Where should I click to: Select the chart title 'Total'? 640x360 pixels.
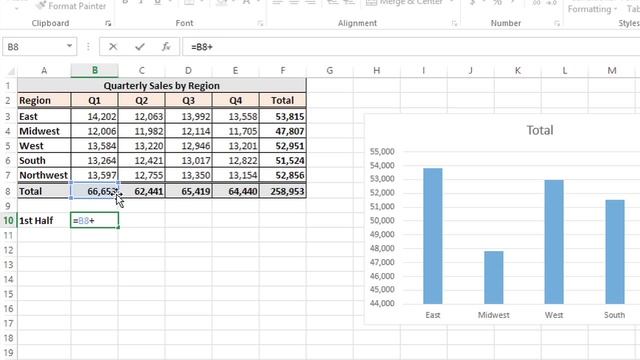(540, 130)
